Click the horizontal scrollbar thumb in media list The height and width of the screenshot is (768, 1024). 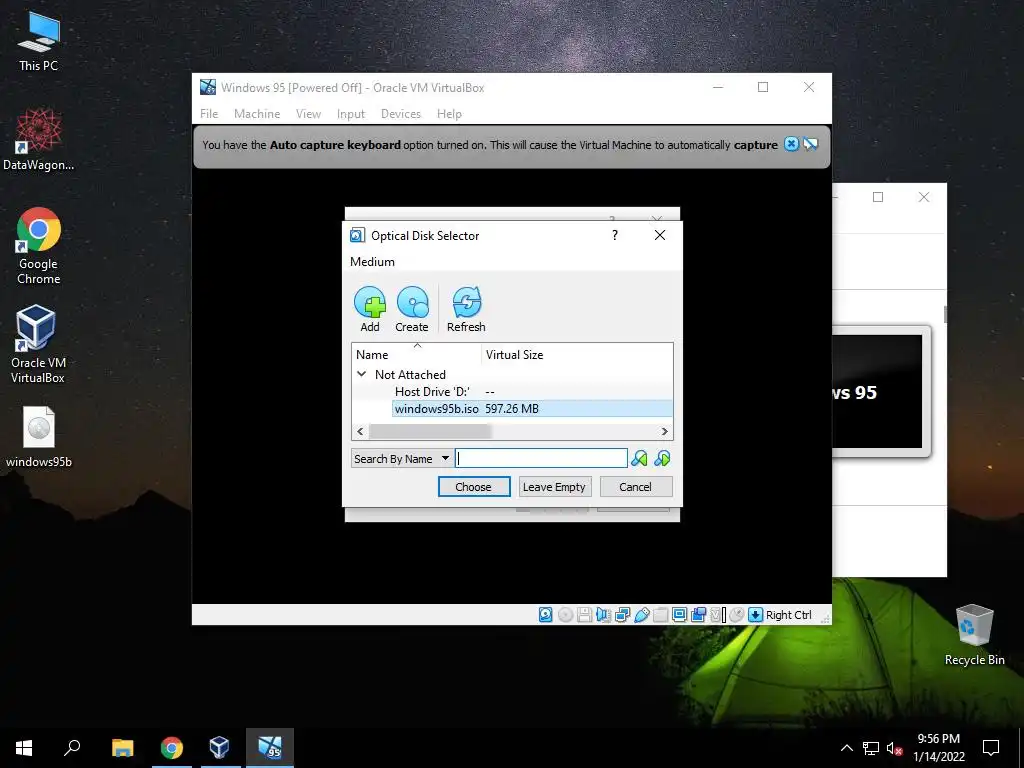(x=430, y=431)
